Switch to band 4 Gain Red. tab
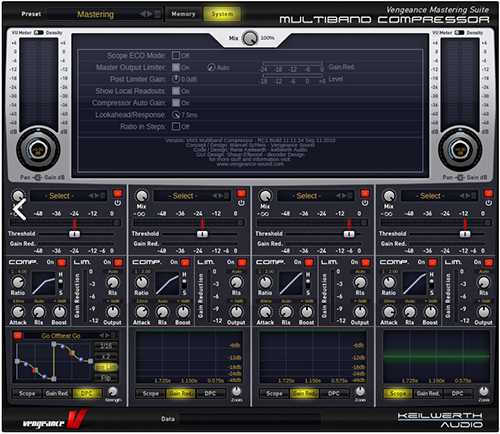The width and height of the screenshot is (500, 434). point(428,393)
